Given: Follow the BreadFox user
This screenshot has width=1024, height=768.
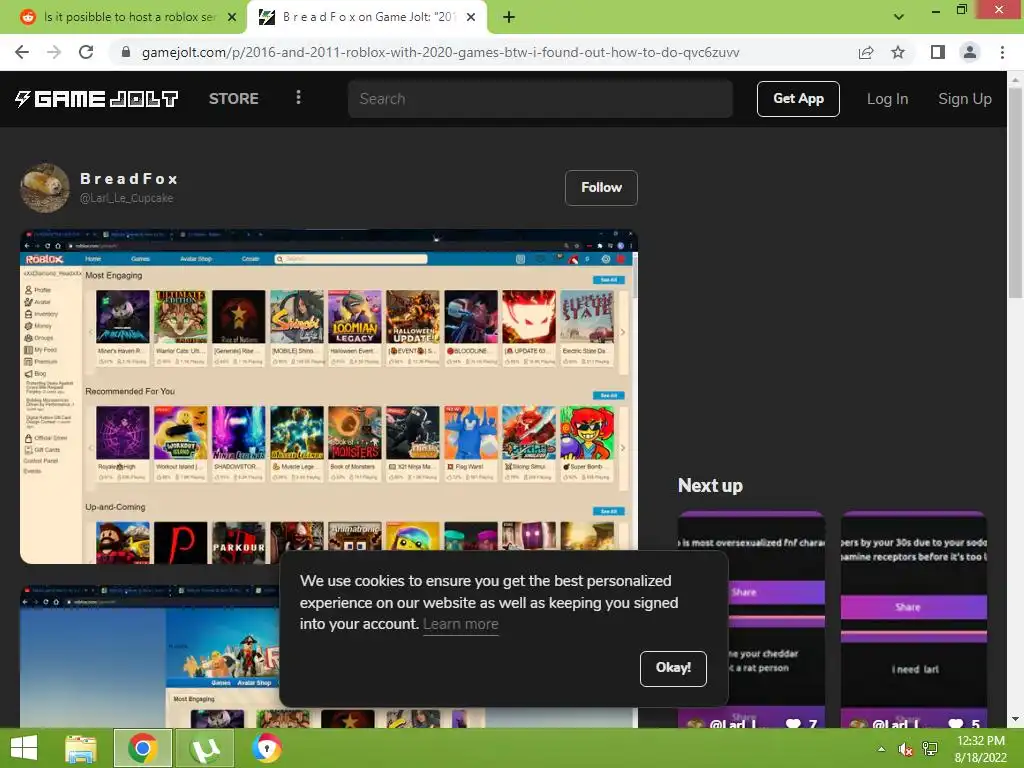Looking at the screenshot, I should [x=601, y=187].
